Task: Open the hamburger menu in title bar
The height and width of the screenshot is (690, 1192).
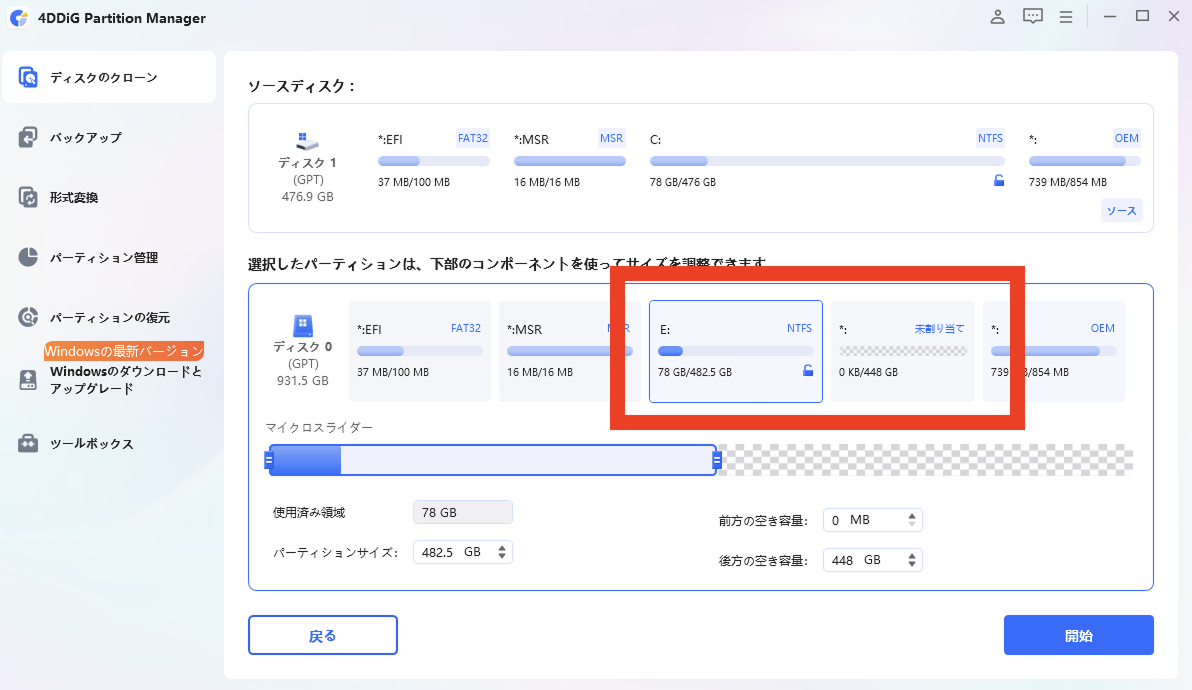Action: click(1066, 17)
